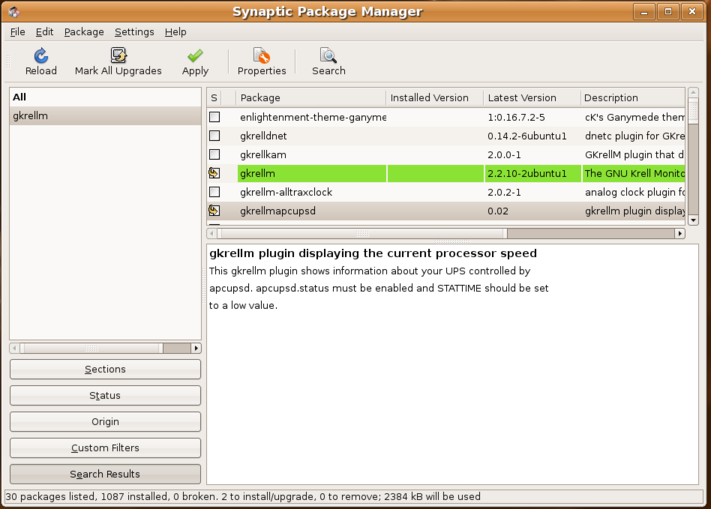The height and width of the screenshot is (509, 711).
Task: Click version 2.2.10-2ubuntu1 cell
Action: pyautogui.click(x=532, y=173)
